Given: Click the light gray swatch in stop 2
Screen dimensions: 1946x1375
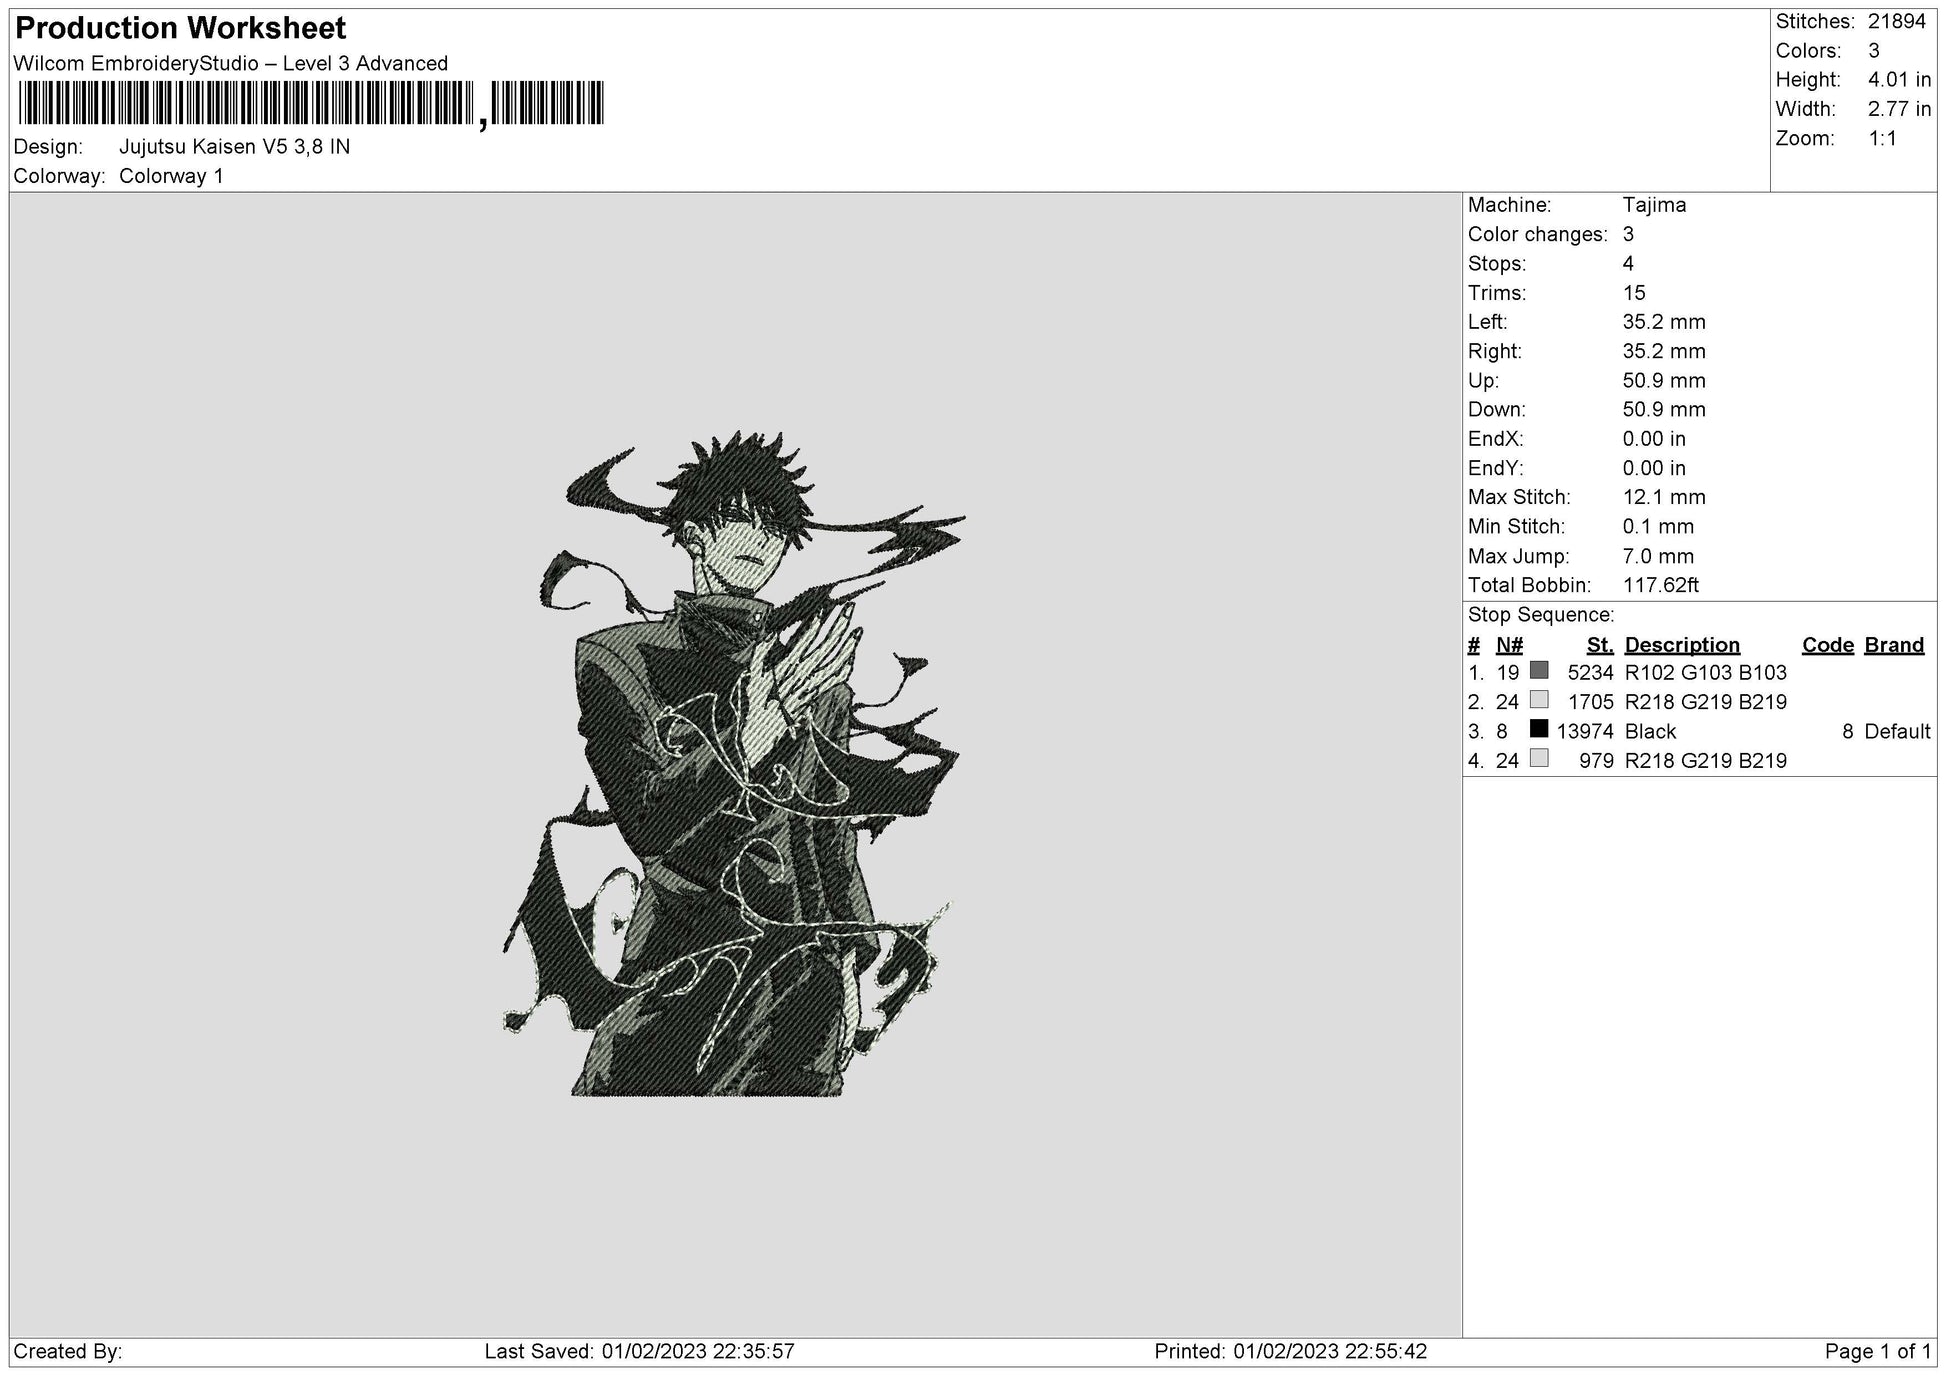Looking at the screenshot, I should point(1539,700).
